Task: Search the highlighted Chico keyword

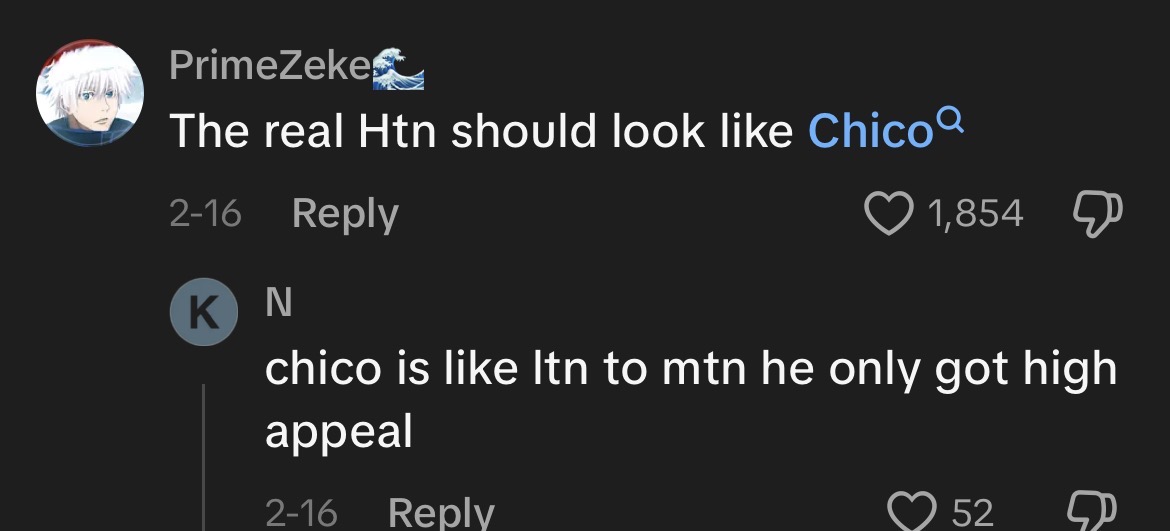Action: pos(870,131)
